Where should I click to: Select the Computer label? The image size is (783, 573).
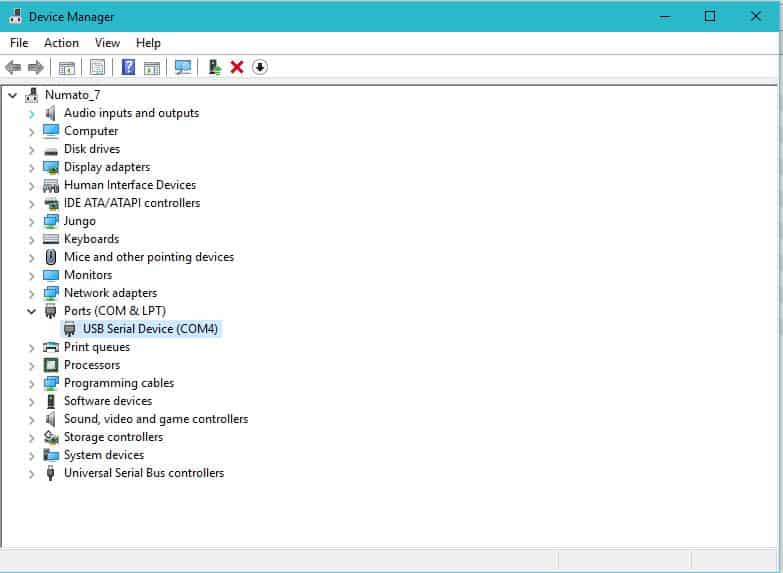coord(91,131)
